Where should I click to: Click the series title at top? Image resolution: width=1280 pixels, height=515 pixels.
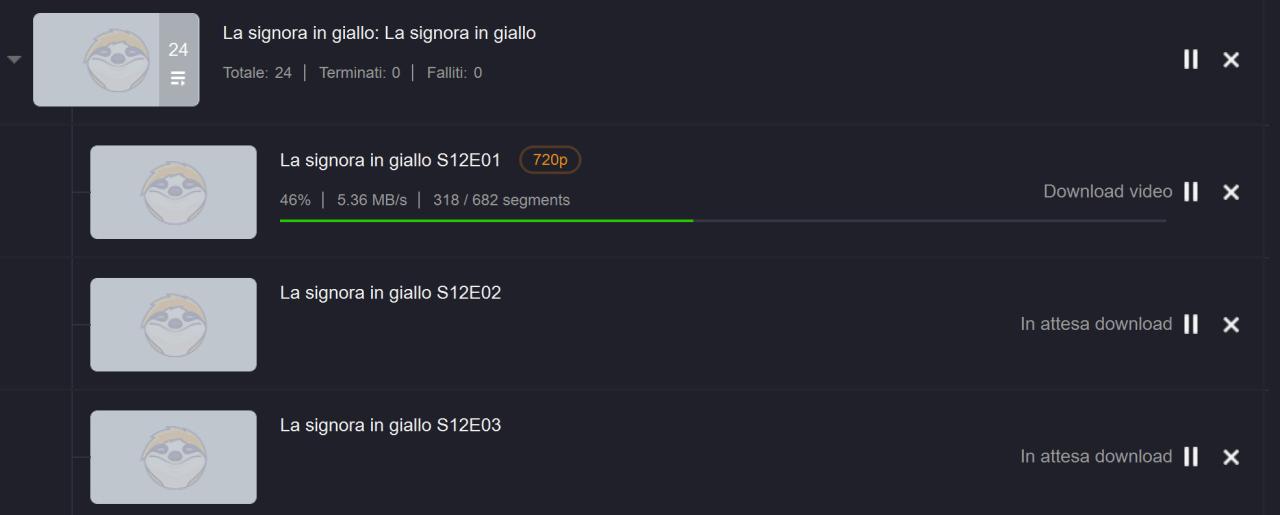[x=379, y=33]
